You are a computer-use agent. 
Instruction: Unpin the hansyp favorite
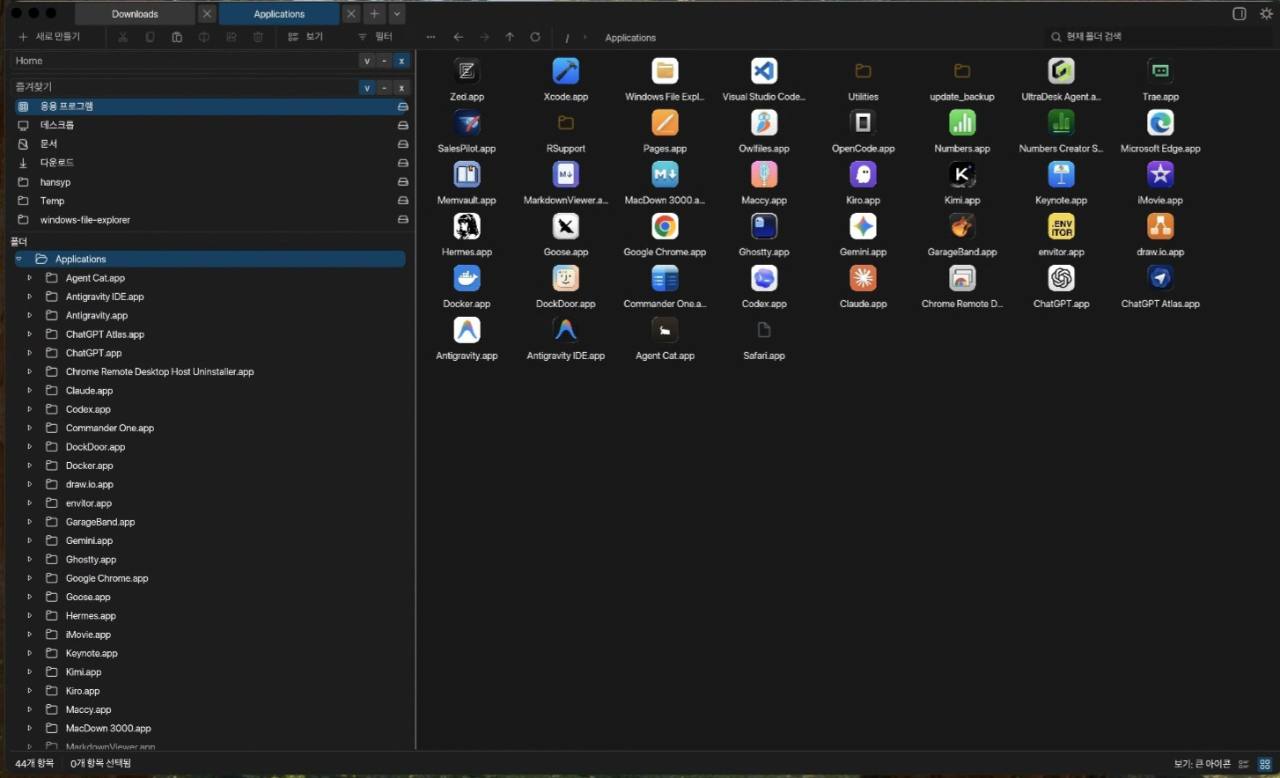(x=403, y=182)
